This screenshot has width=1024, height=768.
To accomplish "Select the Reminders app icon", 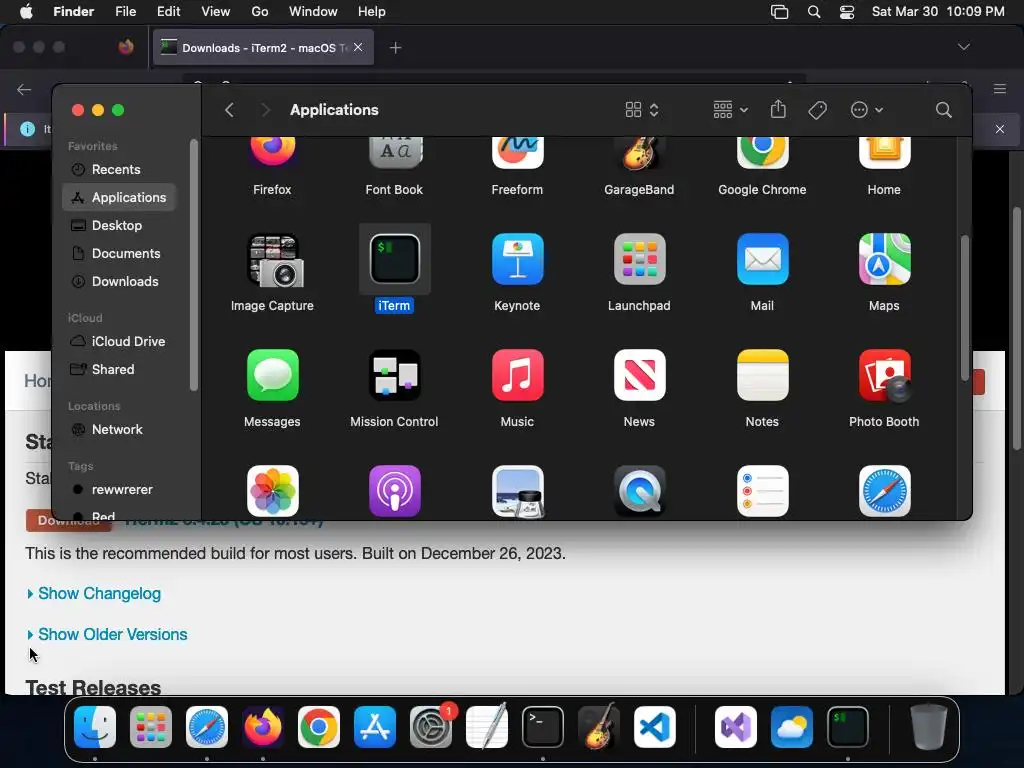I will (x=762, y=491).
